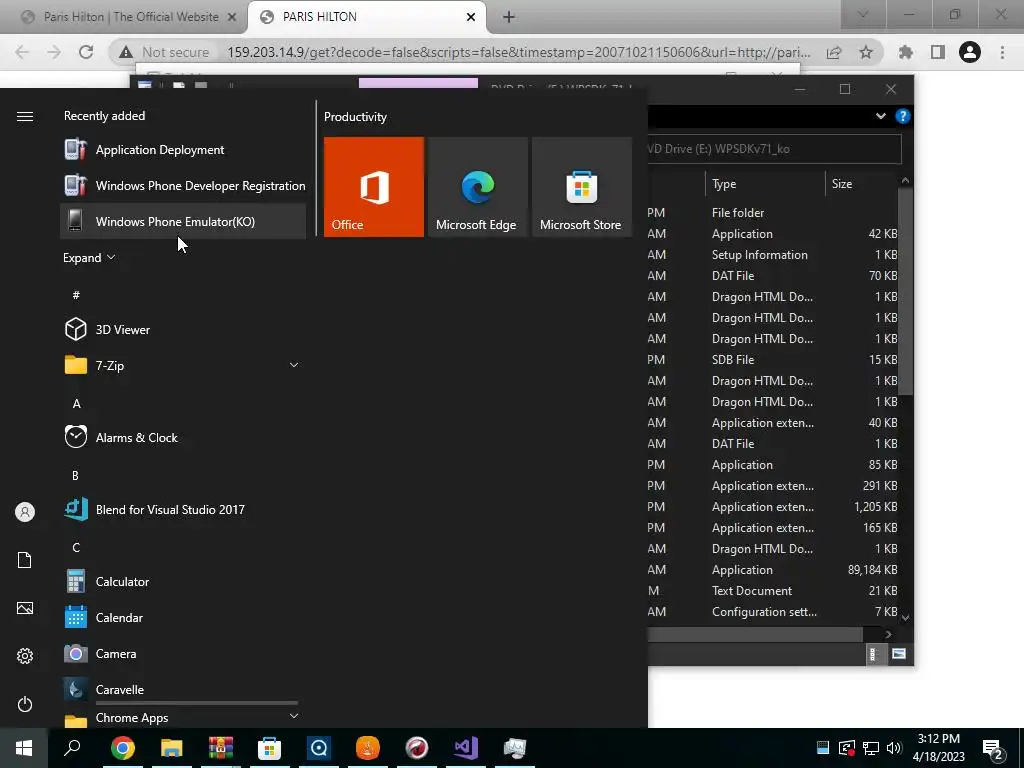
Task: Click the volume icon in system tray
Action: [x=894, y=748]
